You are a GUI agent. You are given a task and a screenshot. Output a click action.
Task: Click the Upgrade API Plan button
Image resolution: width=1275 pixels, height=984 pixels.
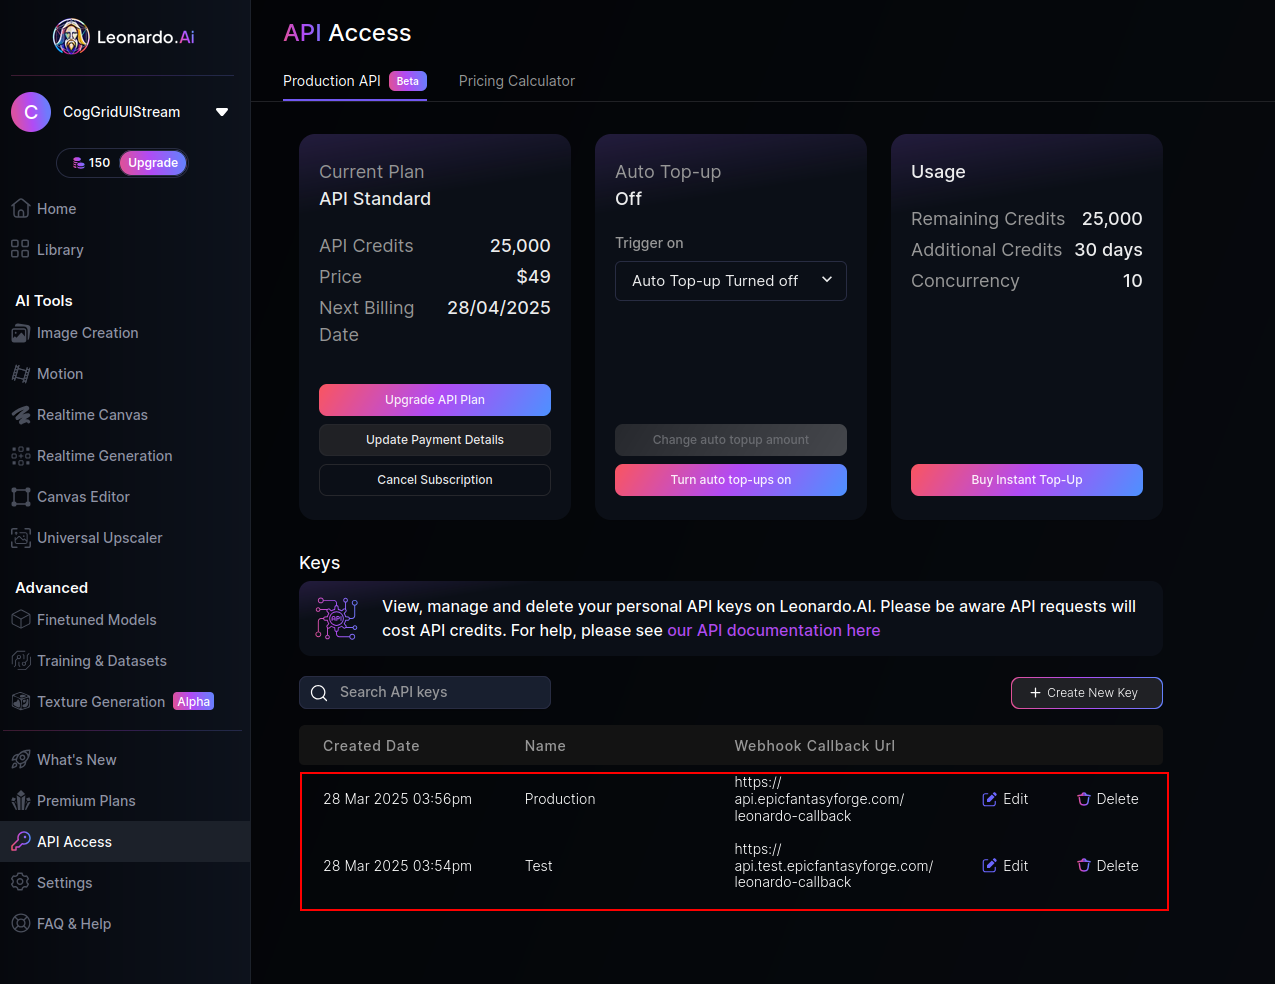(435, 400)
